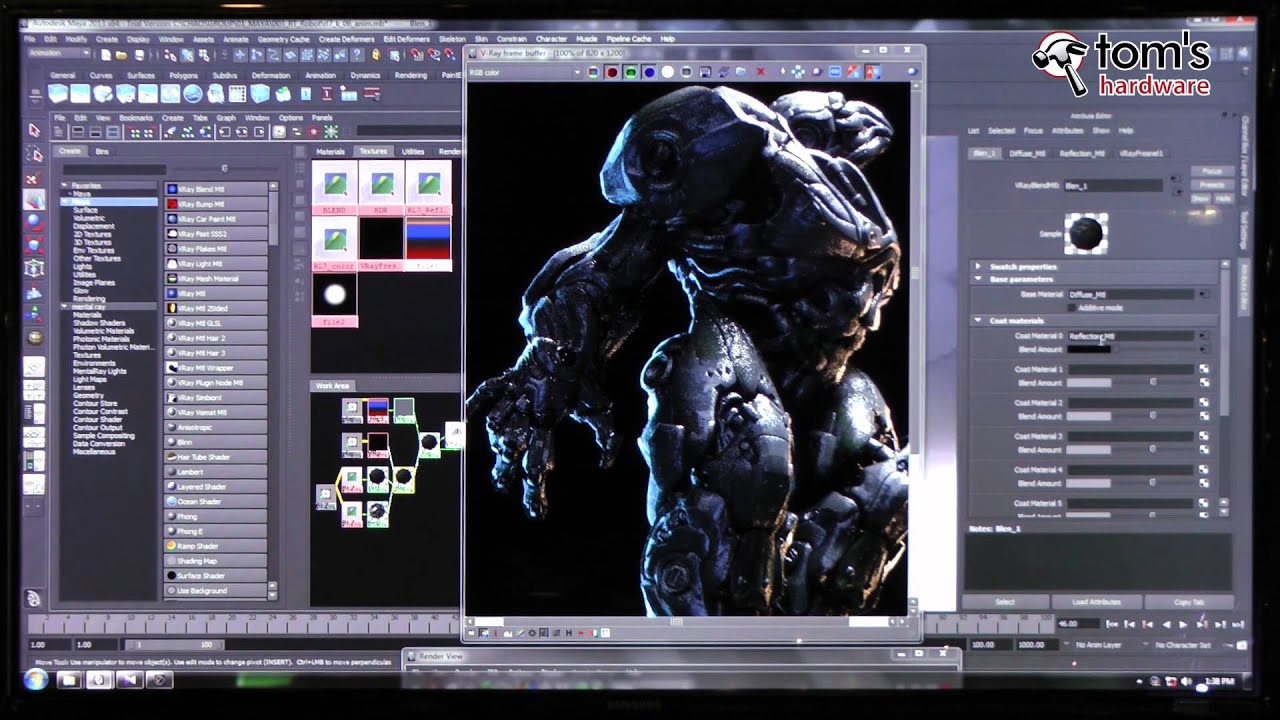
Task: Activate the Lasso selection tool
Action: click(34, 154)
